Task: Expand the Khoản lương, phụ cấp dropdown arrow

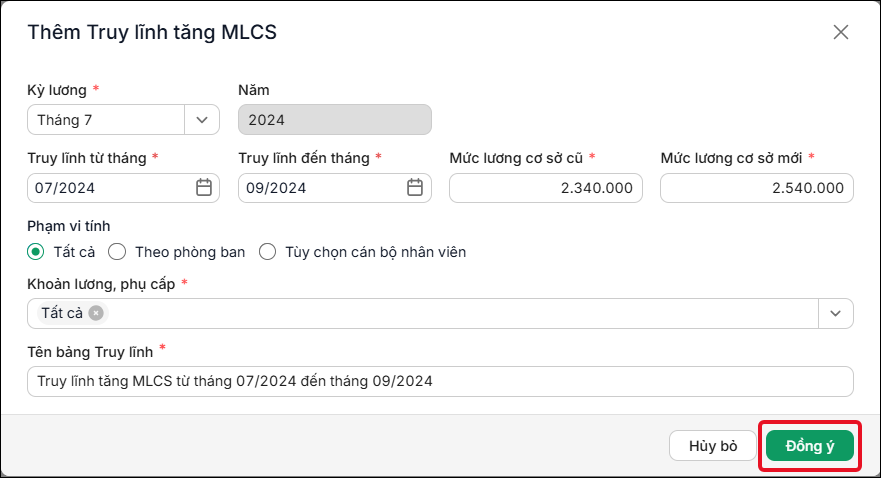Action: (835, 313)
